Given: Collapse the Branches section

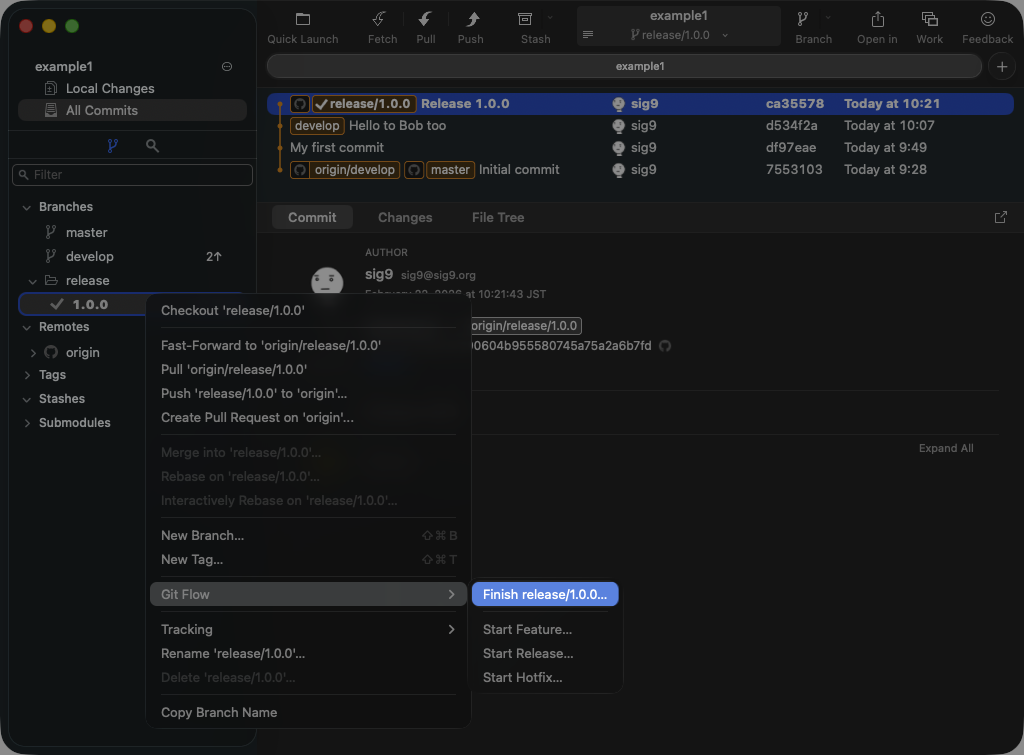Looking at the screenshot, I should tap(26, 207).
